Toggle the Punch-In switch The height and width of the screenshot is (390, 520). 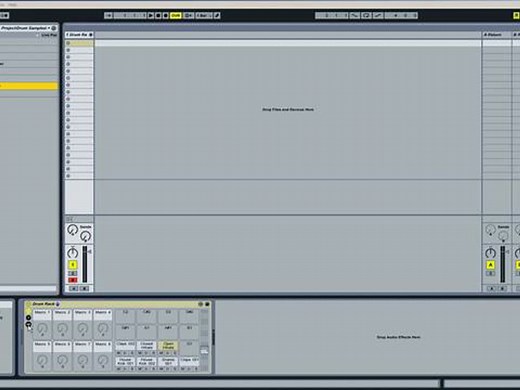click(x=354, y=15)
